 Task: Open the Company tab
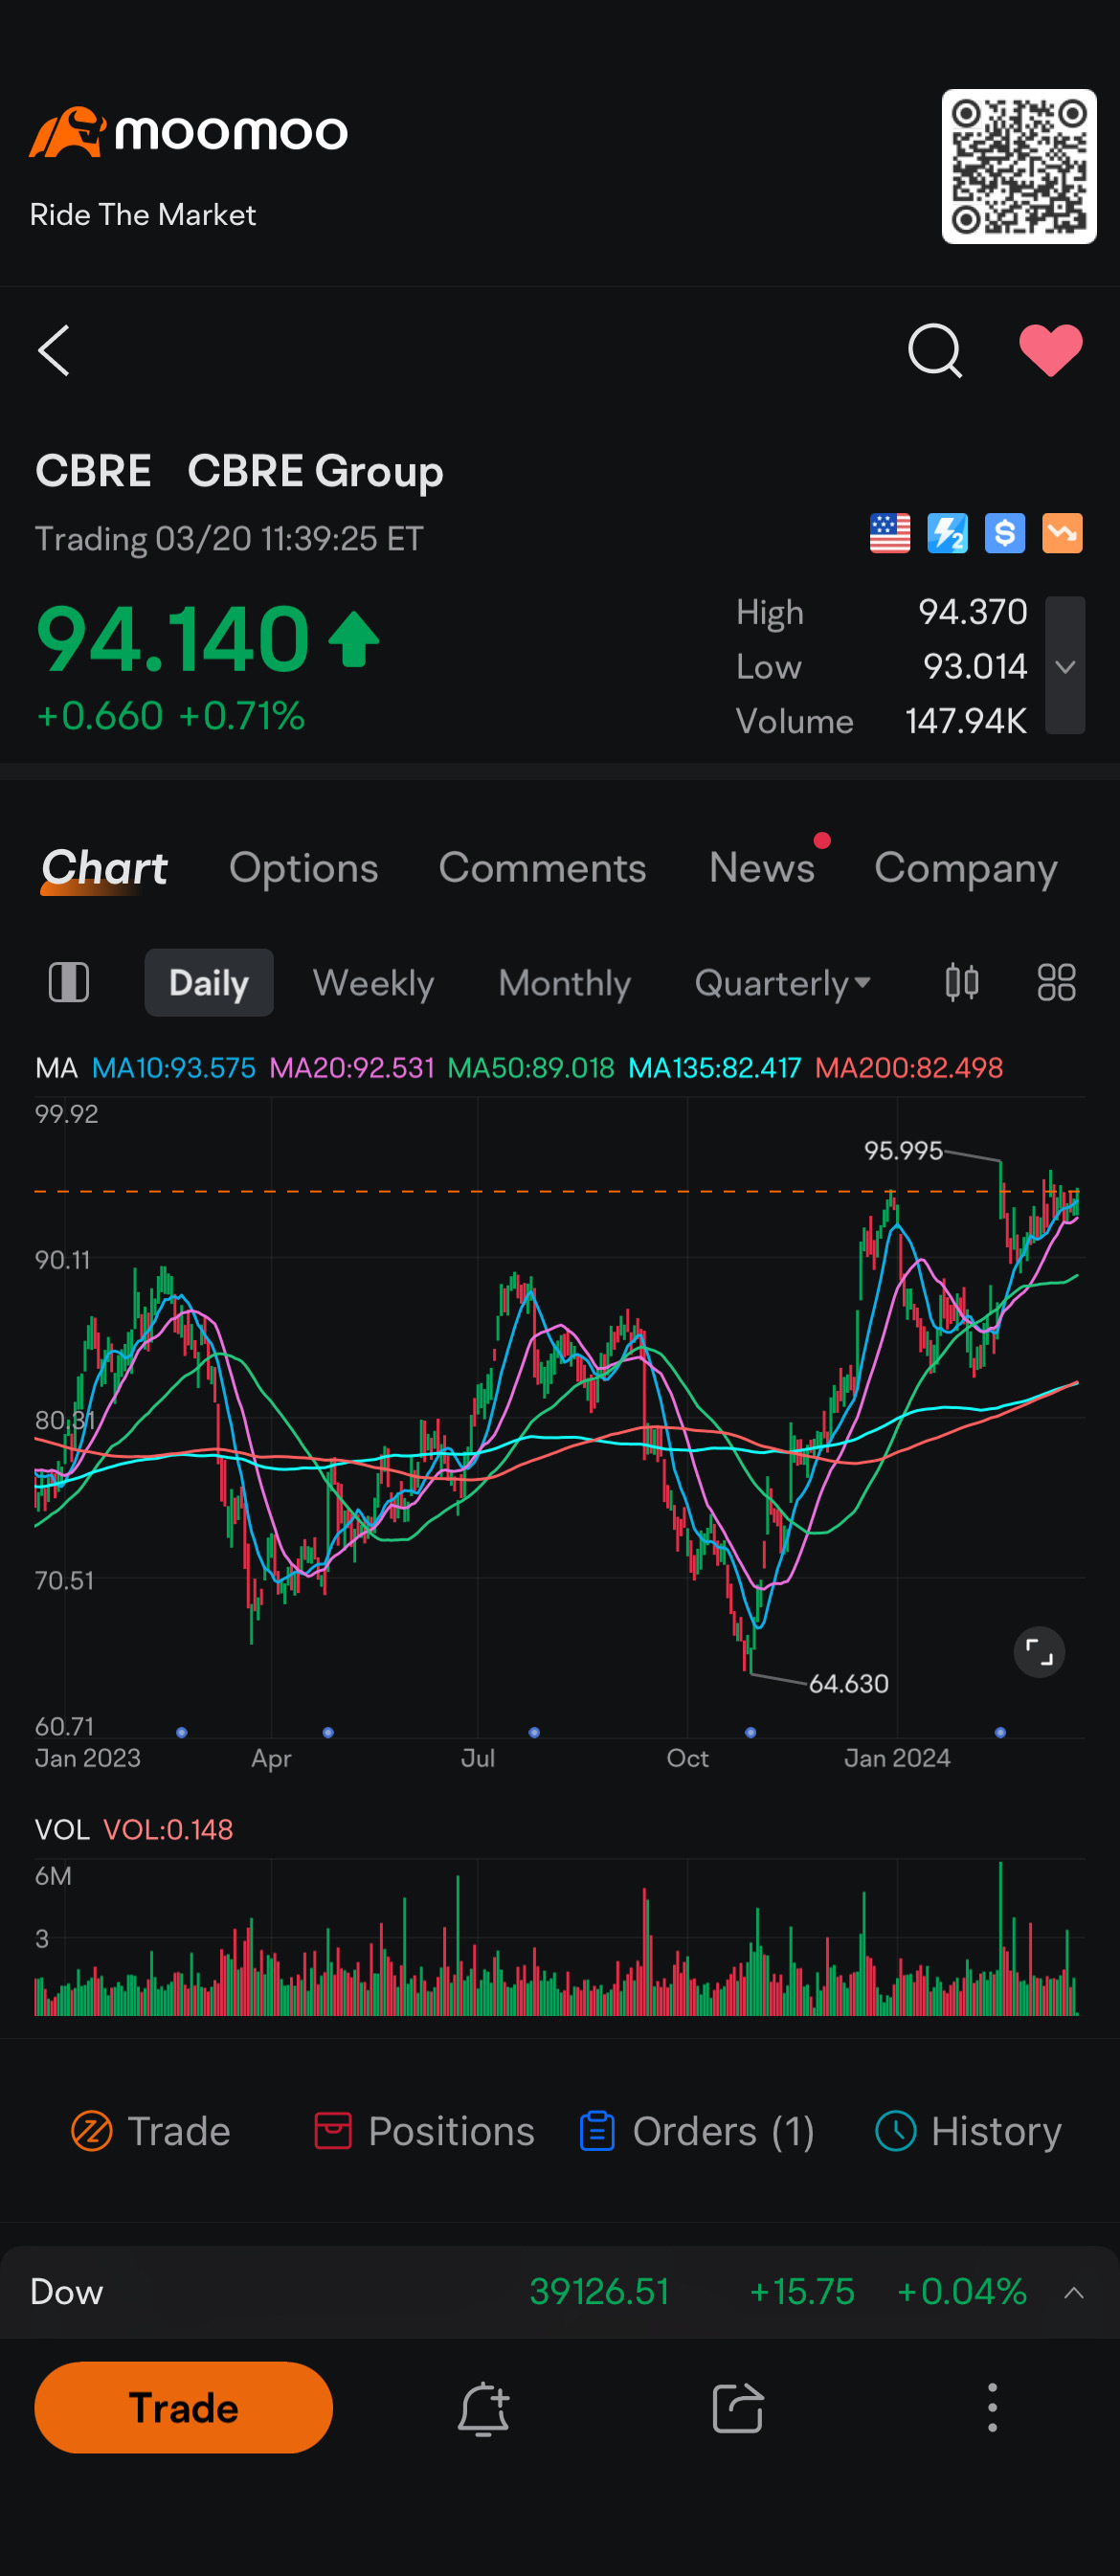965,868
